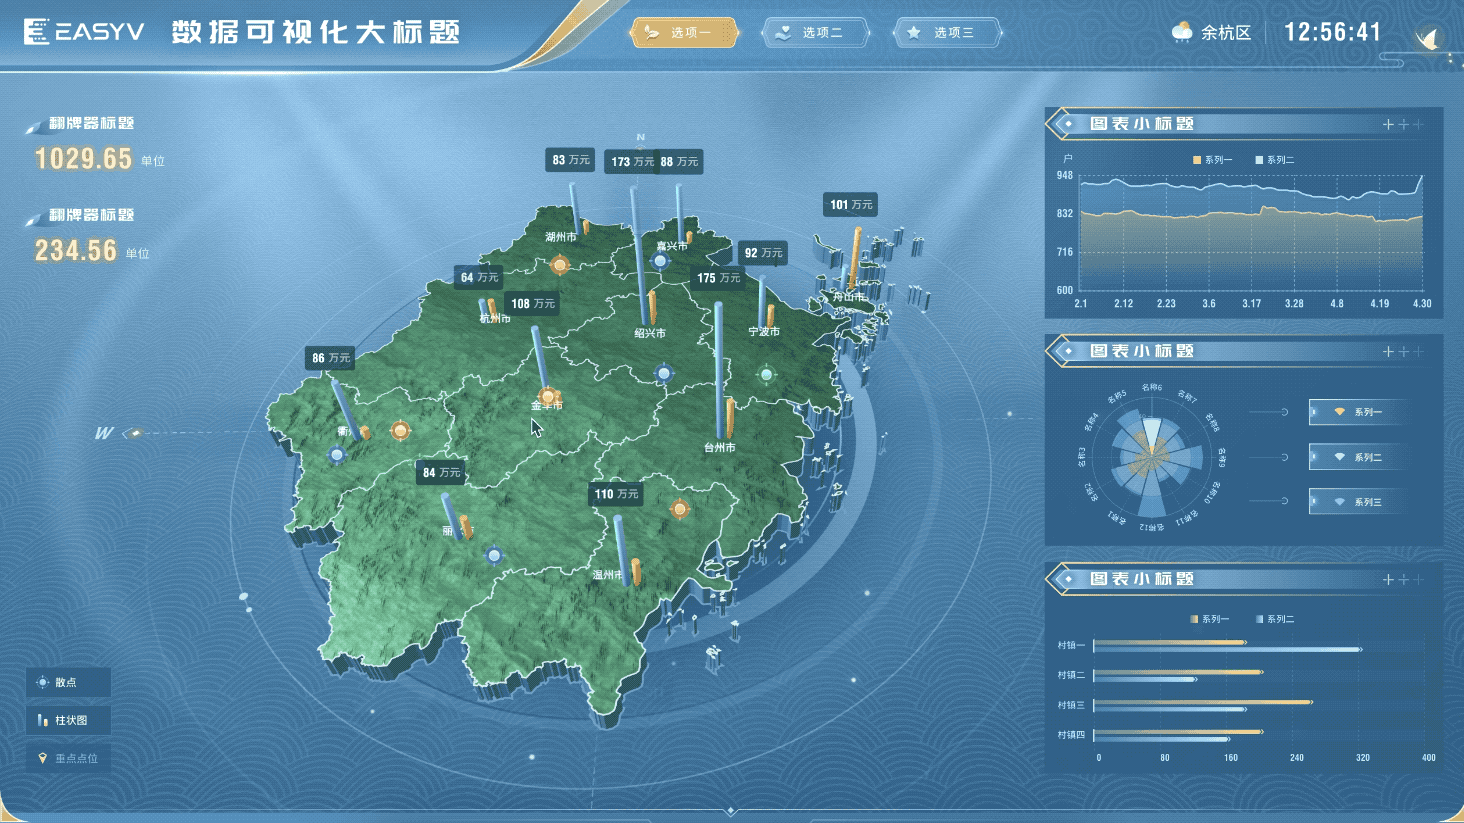Image resolution: width=1464 pixels, height=823 pixels.
Task: Click the 村镇一 row label in bar chart
Action: click(x=1071, y=645)
